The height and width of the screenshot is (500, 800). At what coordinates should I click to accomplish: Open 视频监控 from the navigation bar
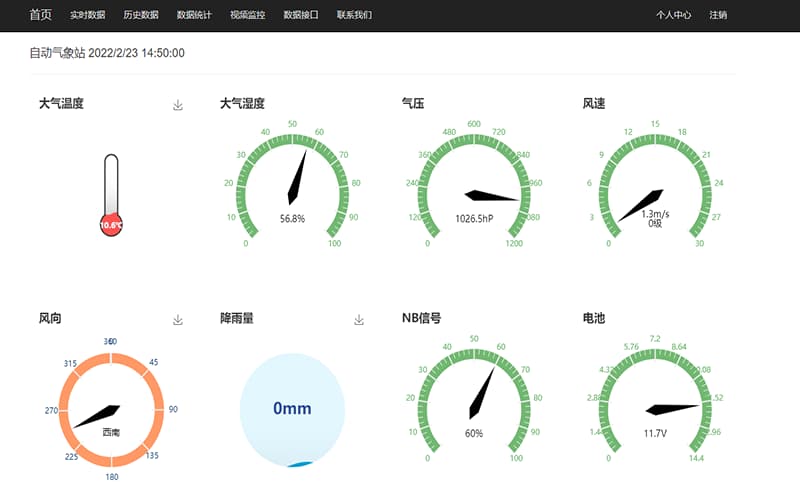pyautogui.click(x=247, y=15)
